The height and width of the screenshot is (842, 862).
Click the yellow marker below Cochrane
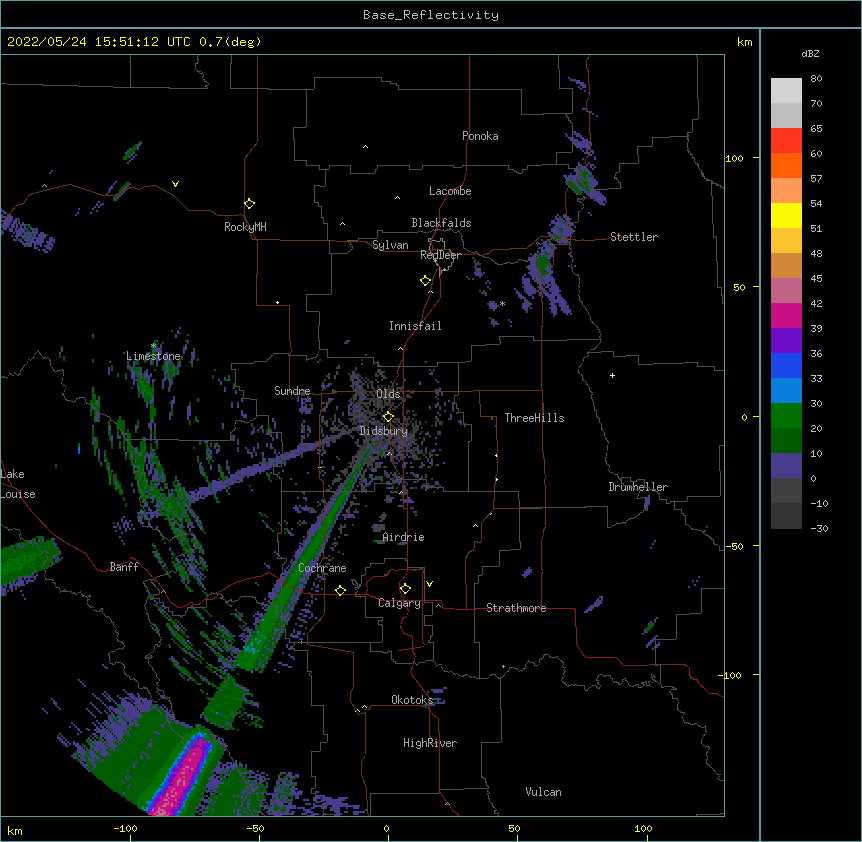coord(340,590)
